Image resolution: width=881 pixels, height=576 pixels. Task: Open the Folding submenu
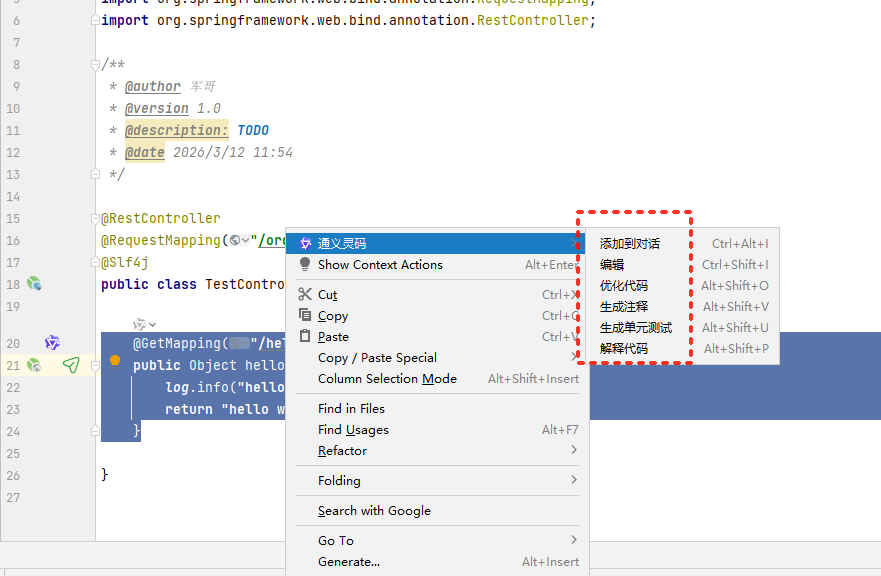pos(339,481)
